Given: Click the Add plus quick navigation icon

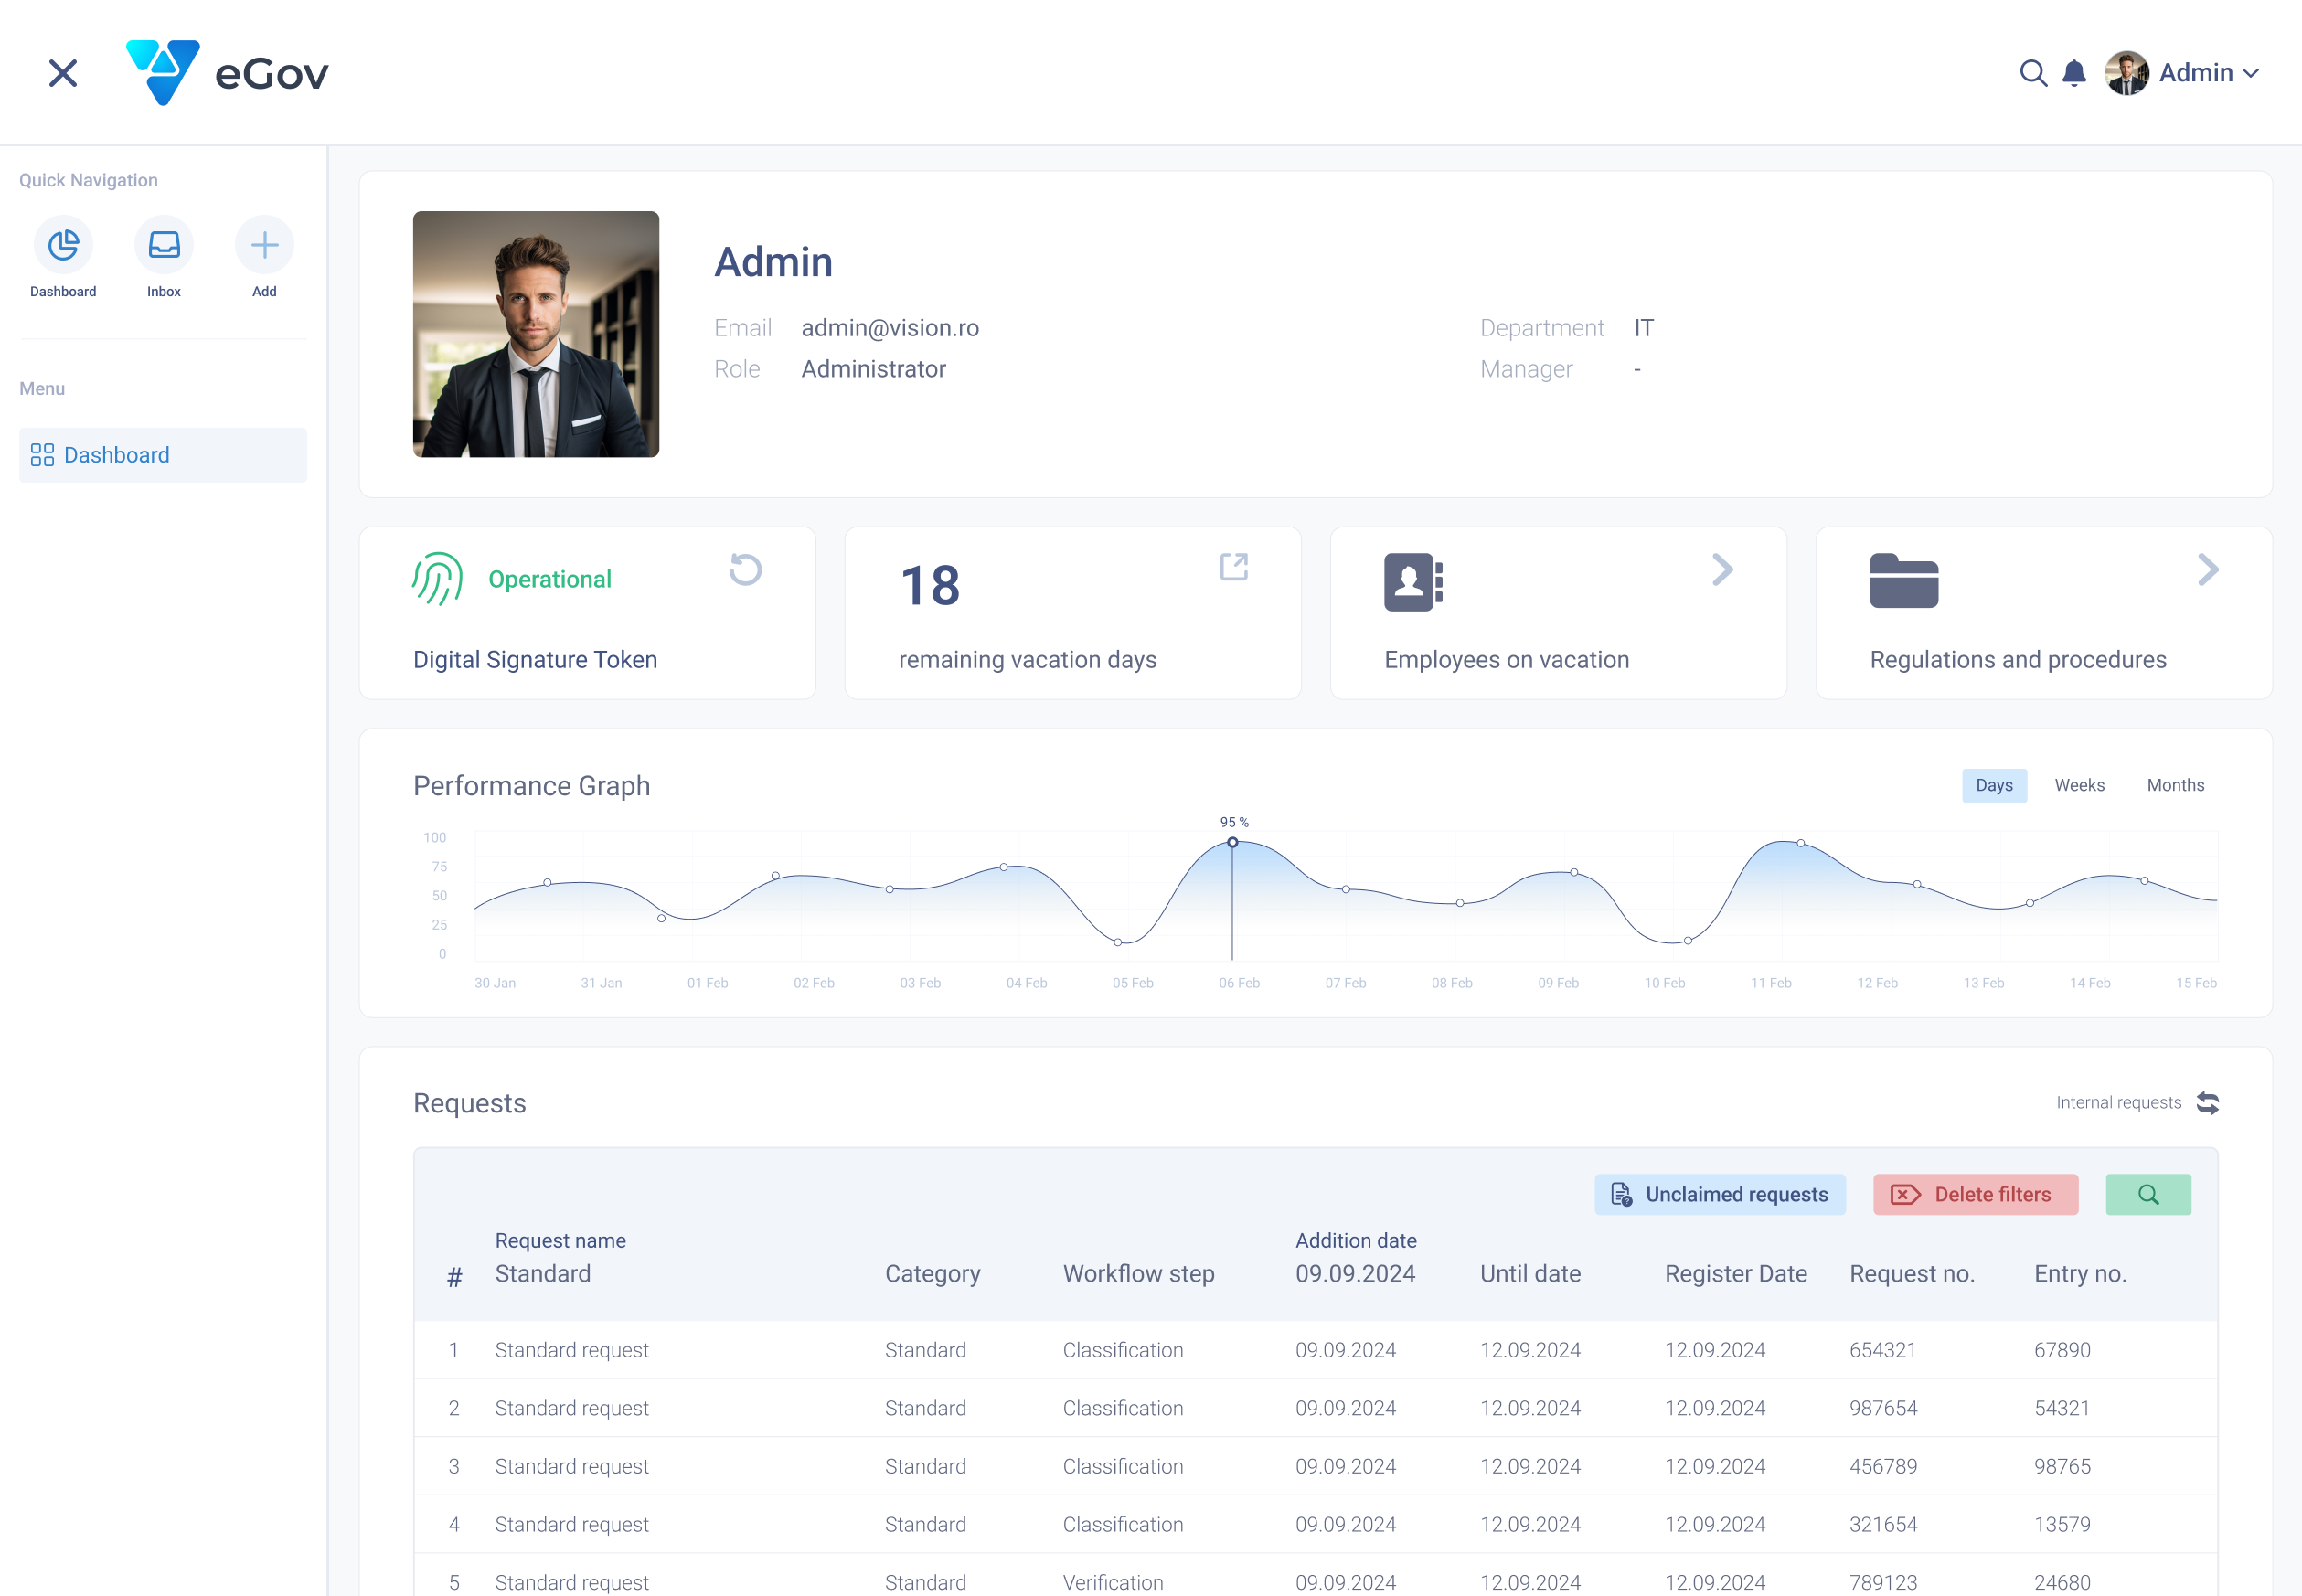Looking at the screenshot, I should (264, 245).
